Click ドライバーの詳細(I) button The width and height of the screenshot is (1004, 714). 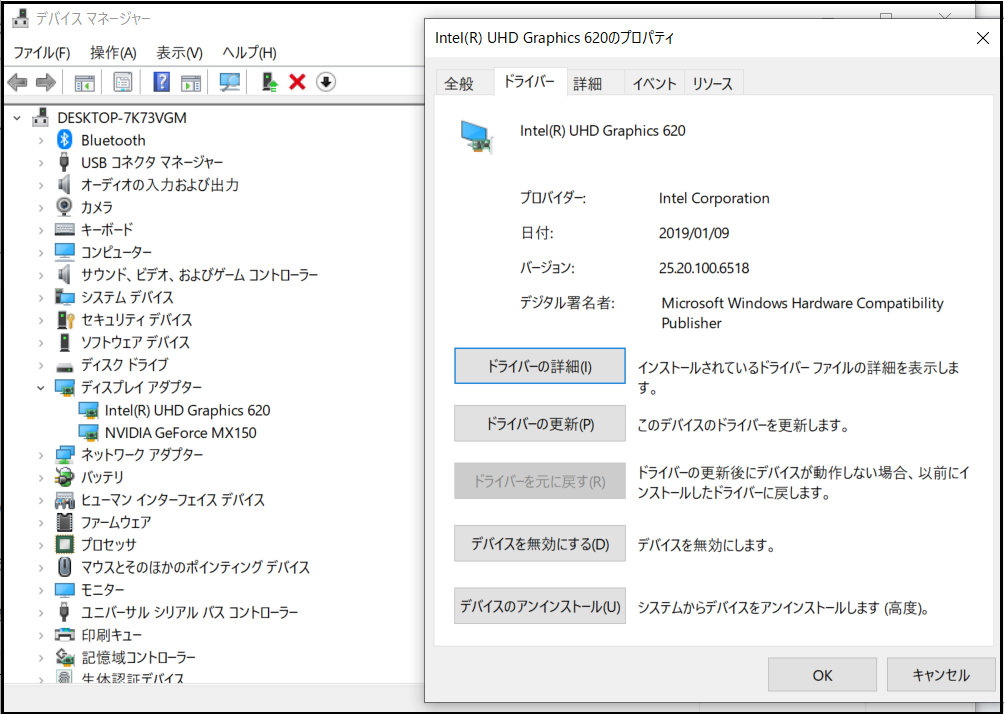540,366
